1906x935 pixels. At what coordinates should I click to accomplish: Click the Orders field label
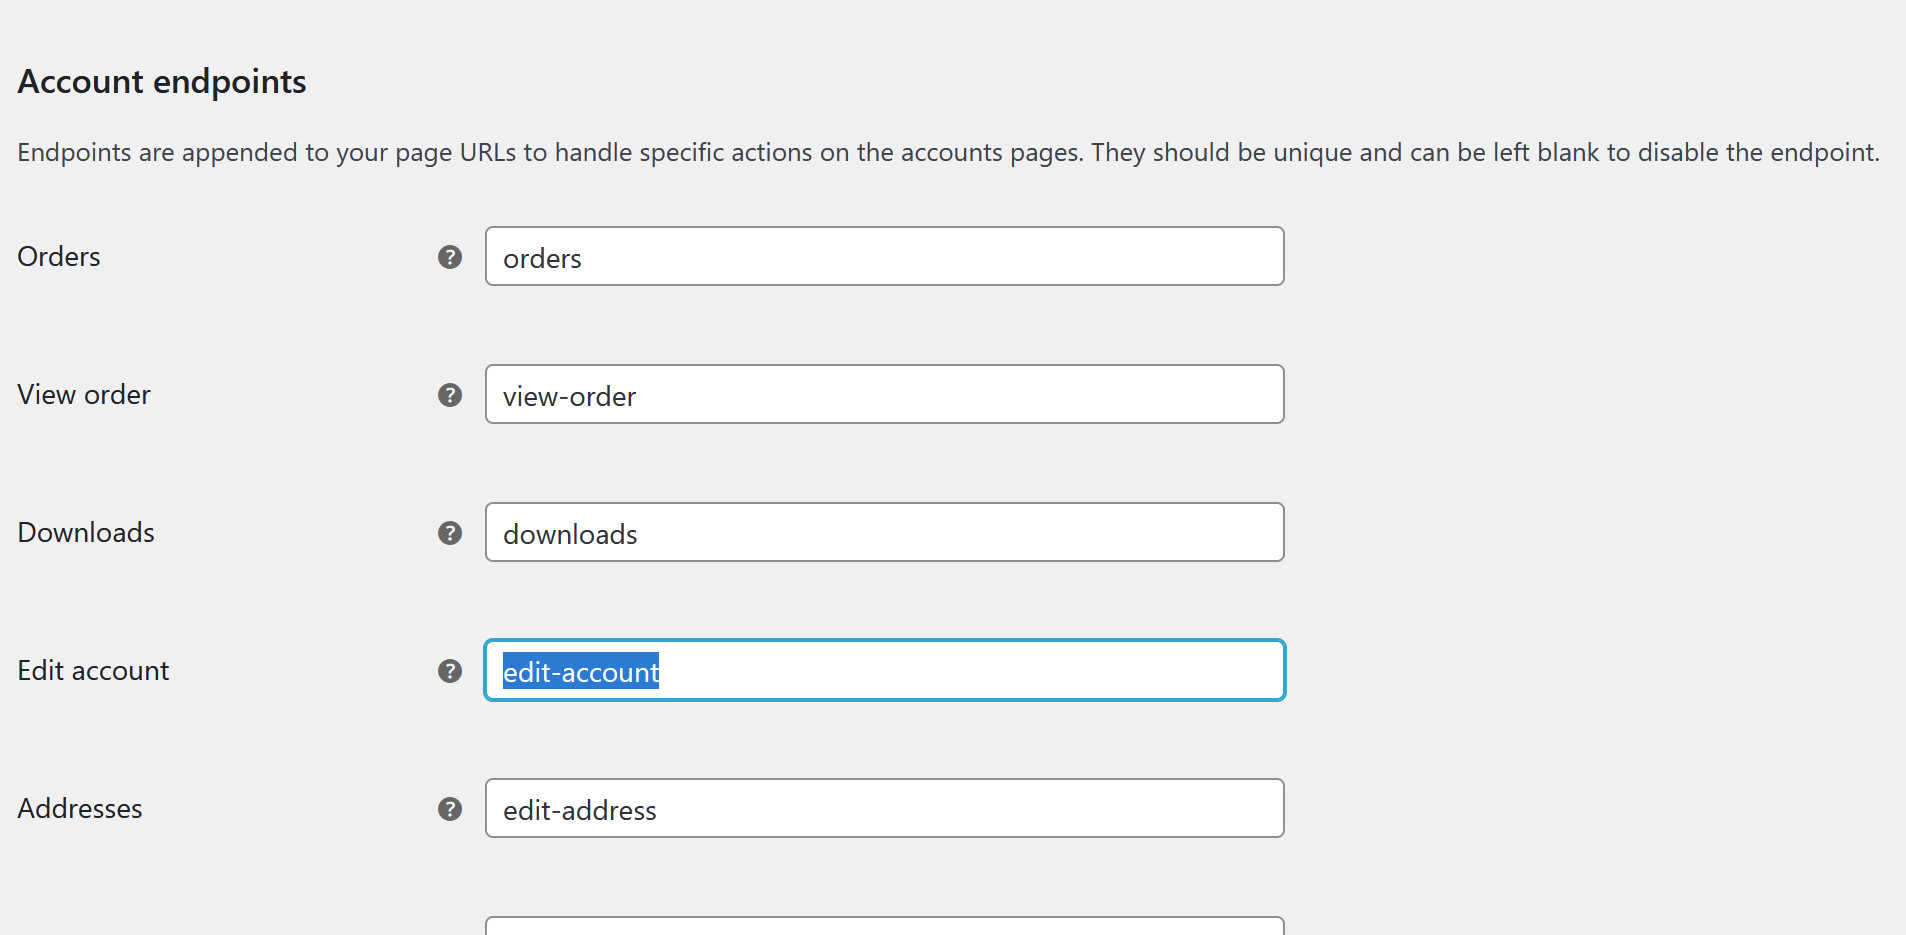point(59,257)
